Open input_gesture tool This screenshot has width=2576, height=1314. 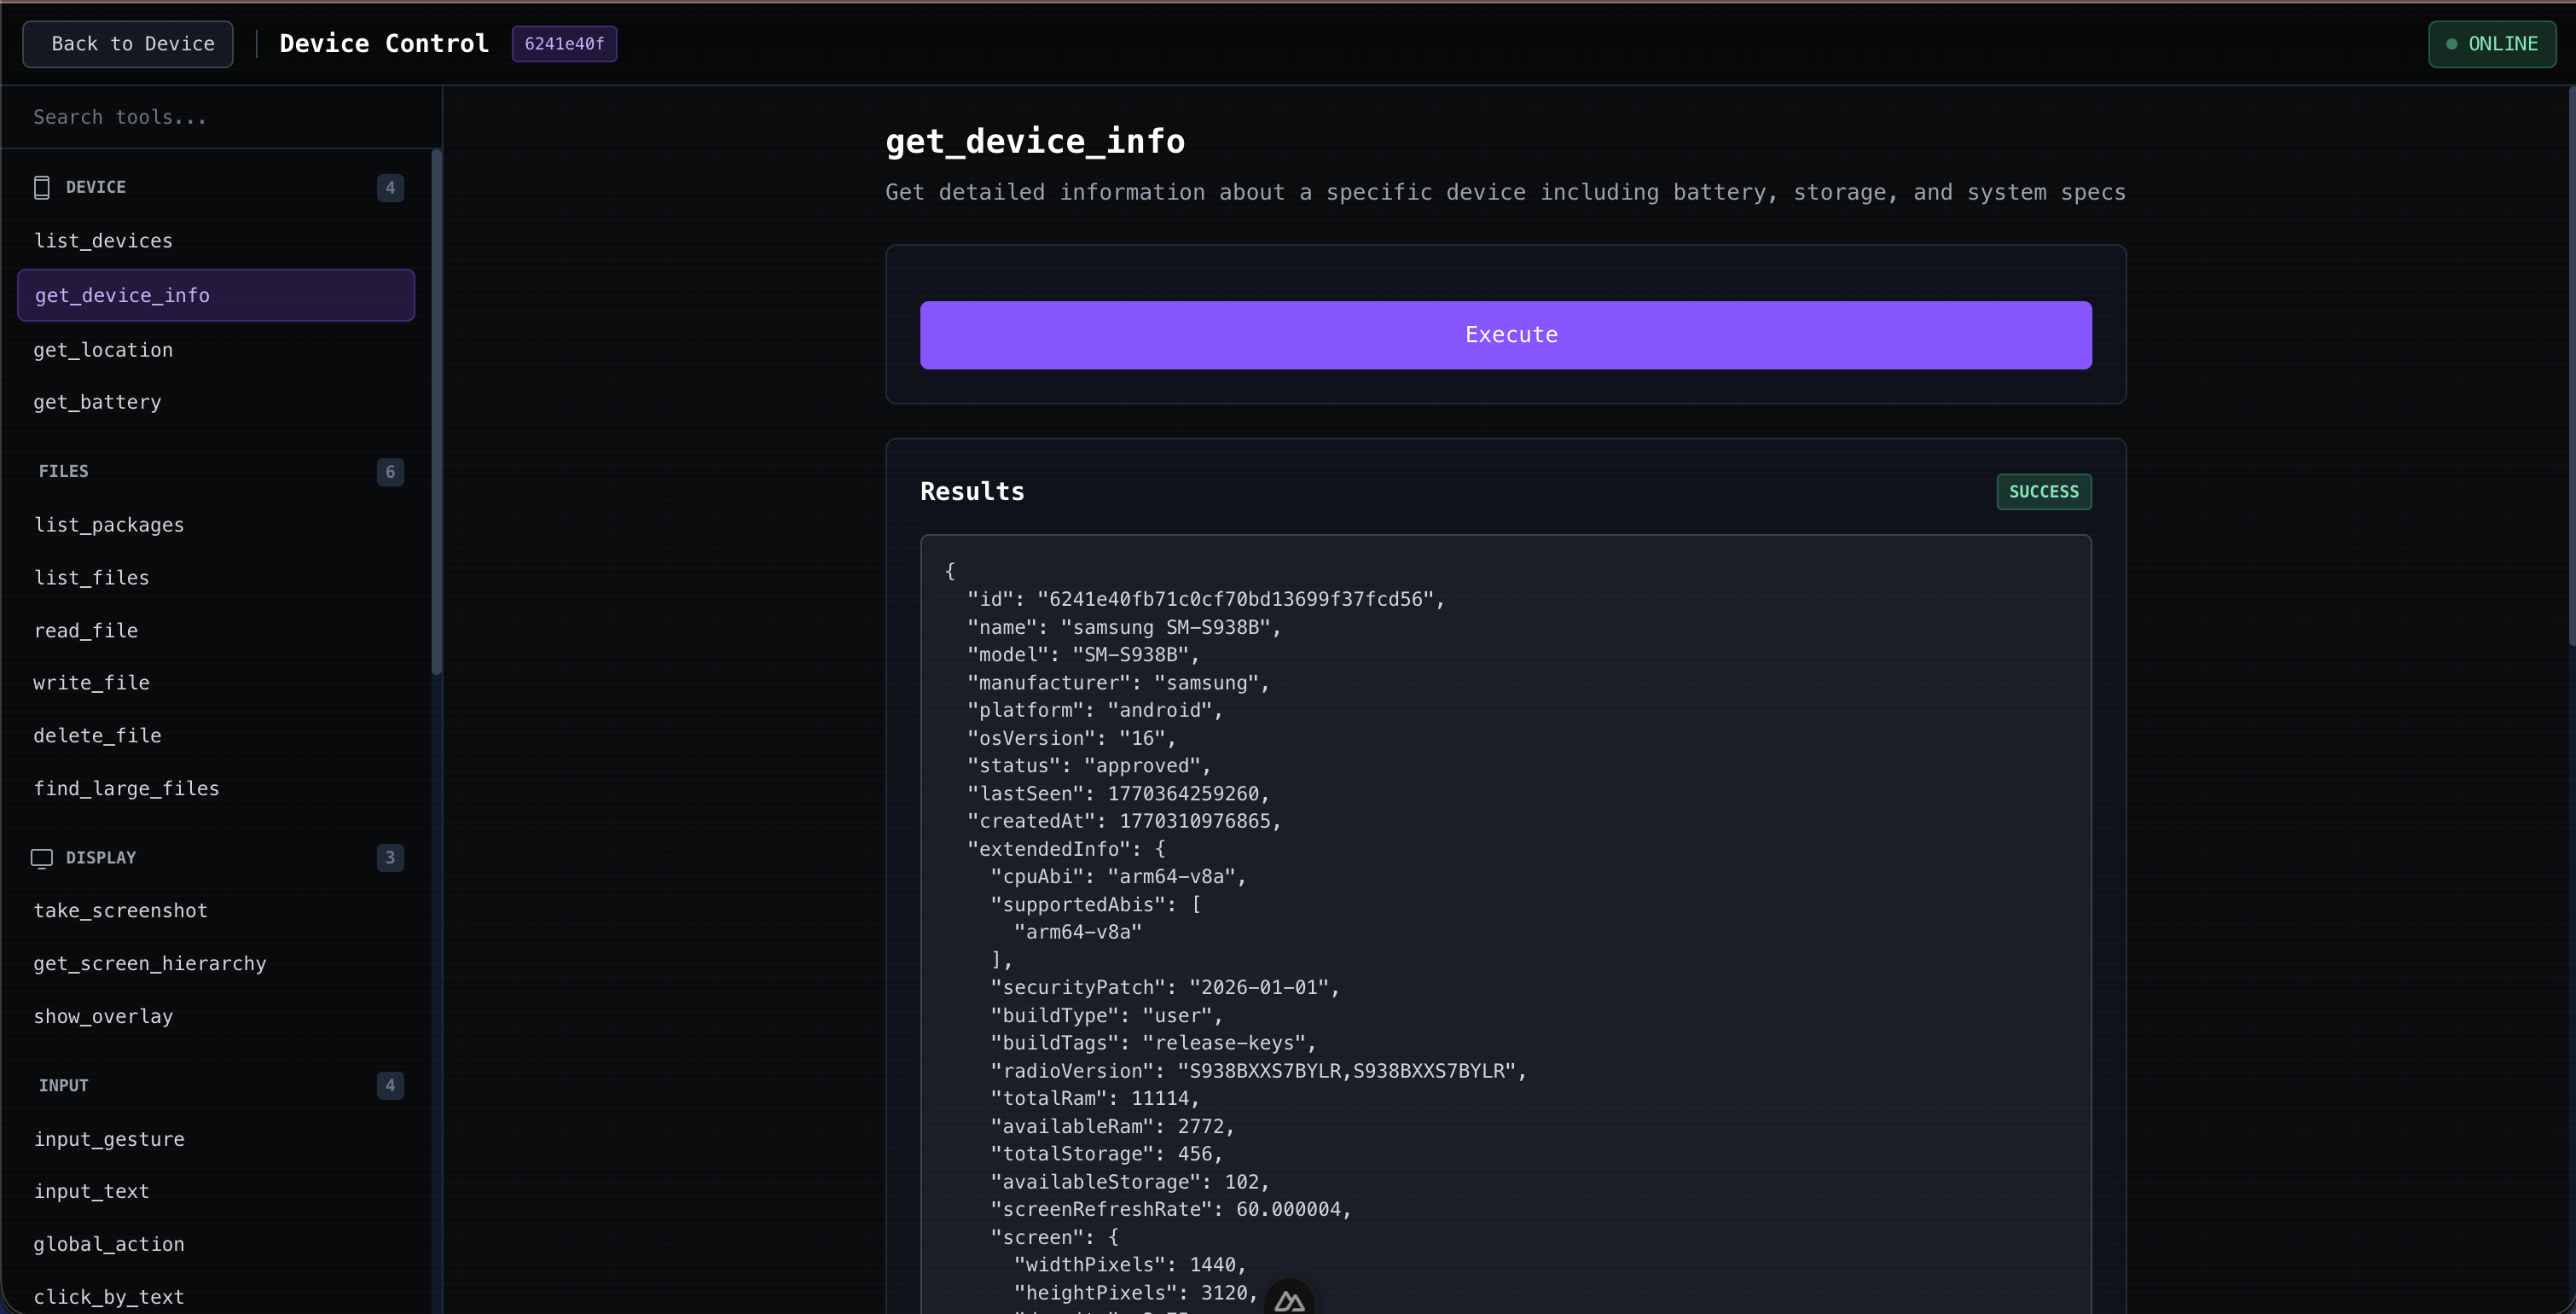[216, 1140]
